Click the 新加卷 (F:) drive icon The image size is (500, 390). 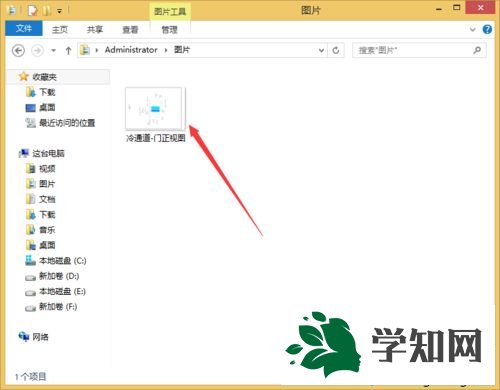pos(30,308)
